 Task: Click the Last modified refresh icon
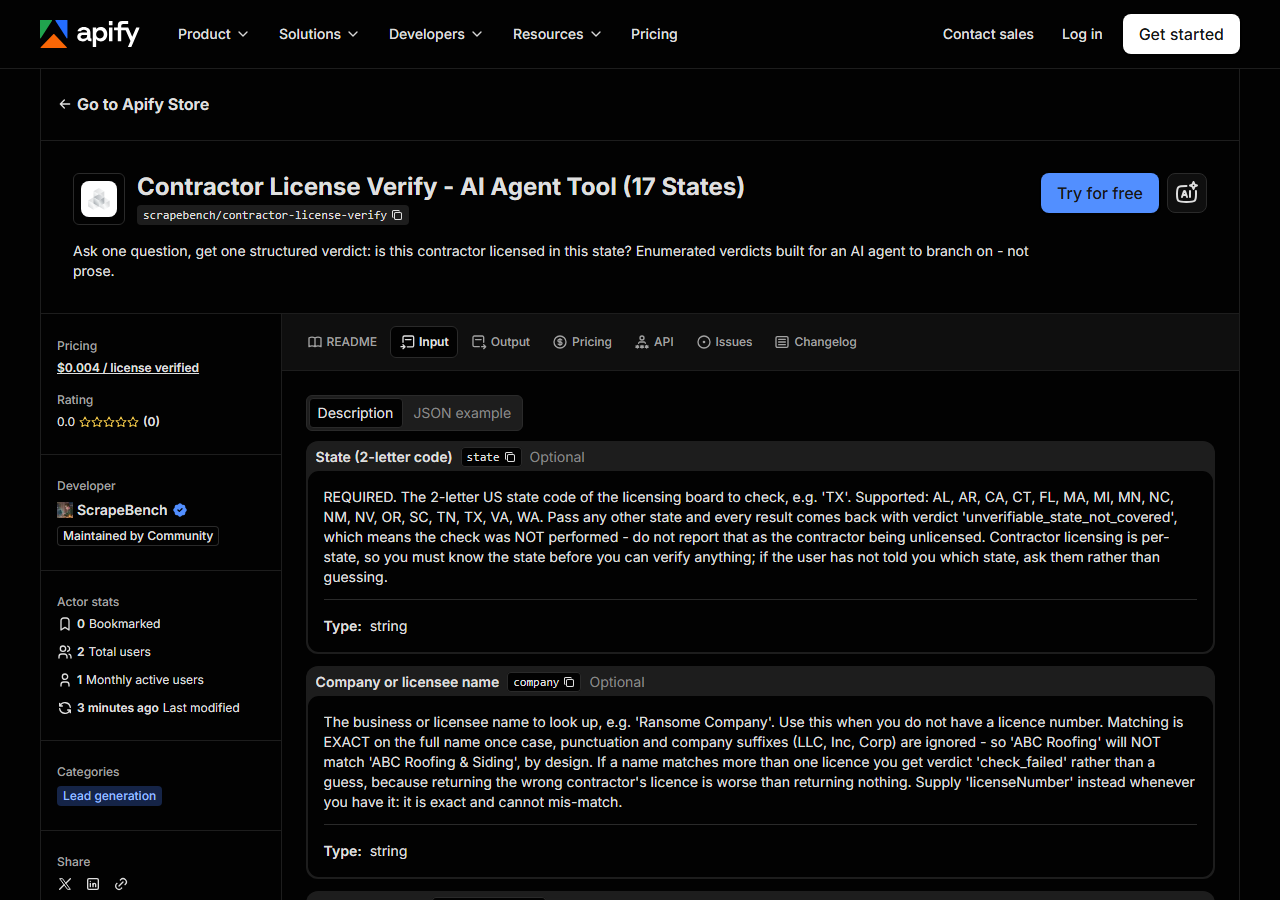coord(65,708)
